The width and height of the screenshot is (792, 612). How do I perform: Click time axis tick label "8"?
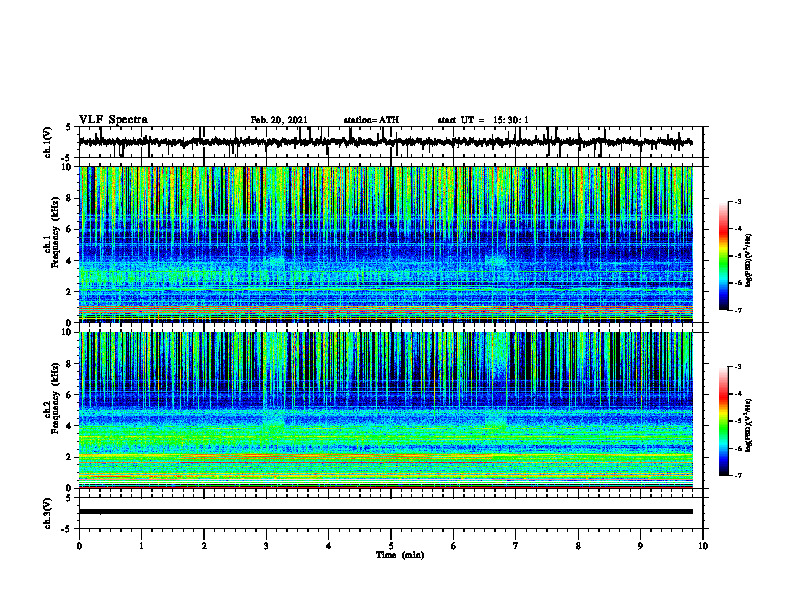coord(578,546)
